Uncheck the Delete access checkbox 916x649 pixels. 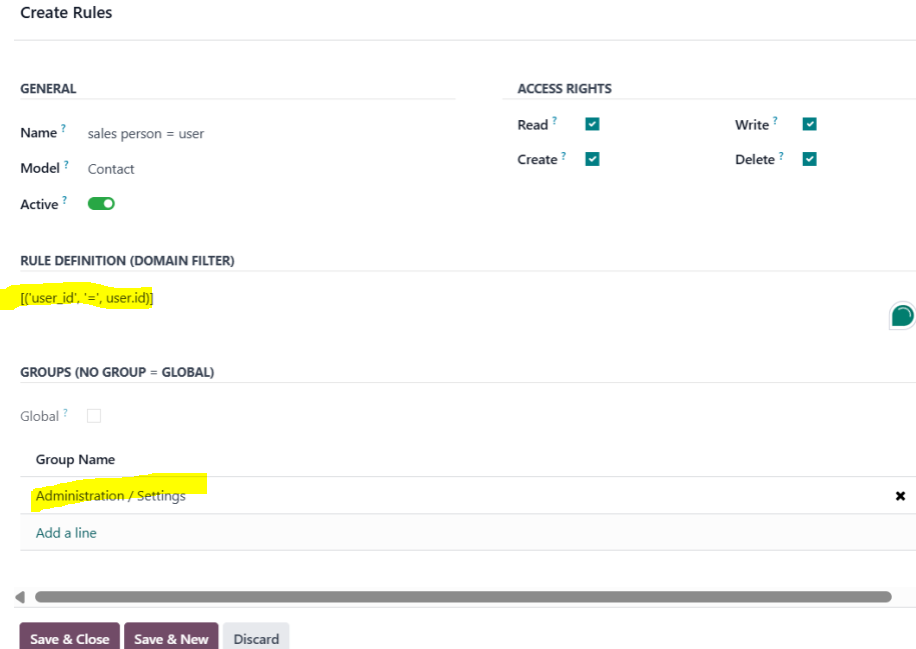810,159
